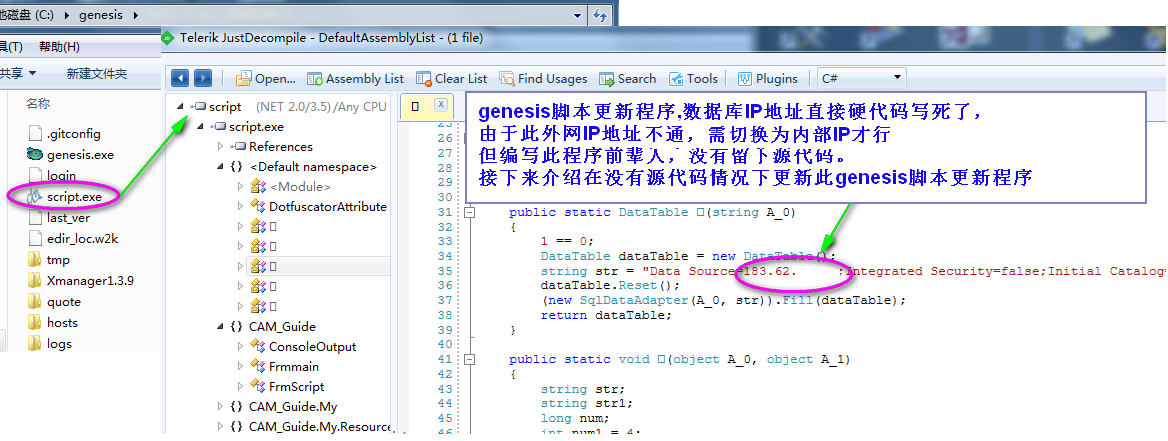Expand the CAM_Guide.My.Resources namespace
This screenshot has height=441, width=1168.
coord(220,427)
